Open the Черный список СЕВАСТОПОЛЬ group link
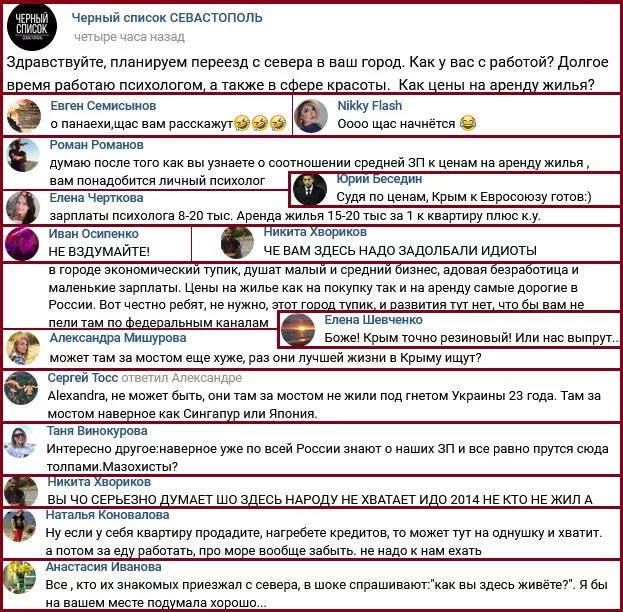The height and width of the screenshot is (612, 623). [x=167, y=18]
